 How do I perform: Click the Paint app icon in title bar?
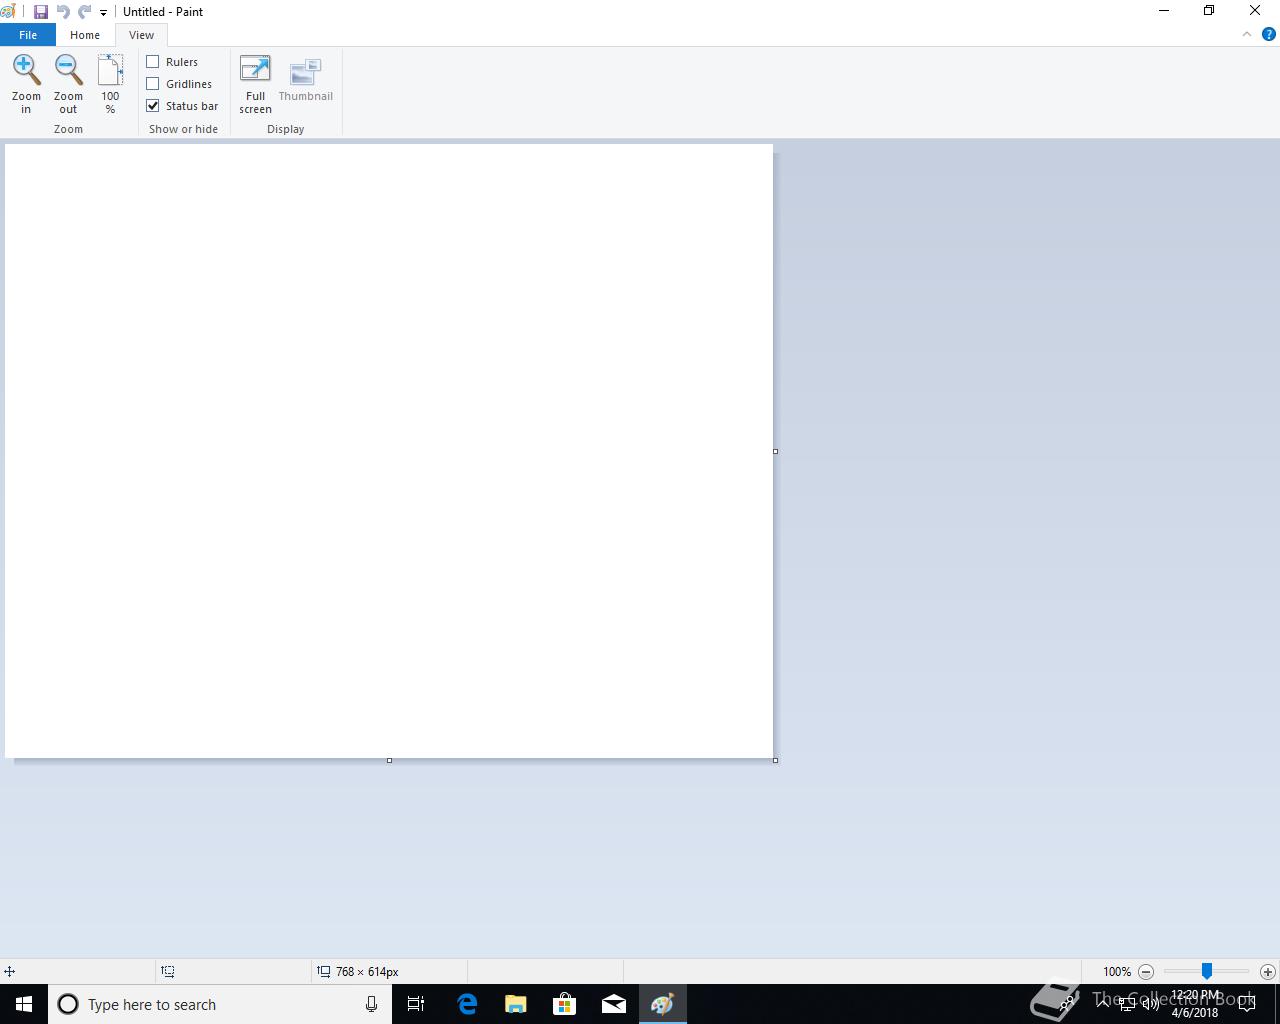click(8, 12)
